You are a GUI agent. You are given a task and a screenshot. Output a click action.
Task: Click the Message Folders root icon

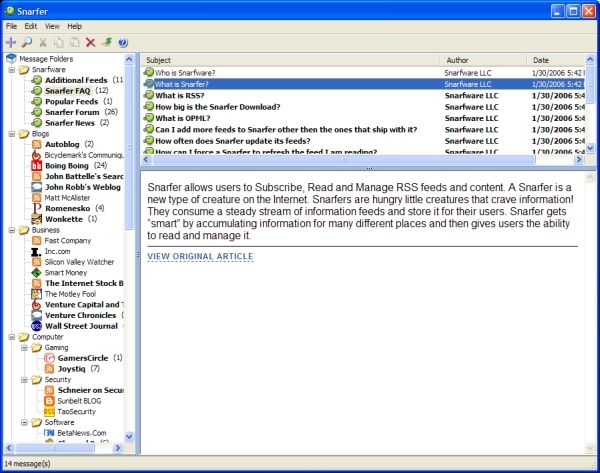click(11, 59)
